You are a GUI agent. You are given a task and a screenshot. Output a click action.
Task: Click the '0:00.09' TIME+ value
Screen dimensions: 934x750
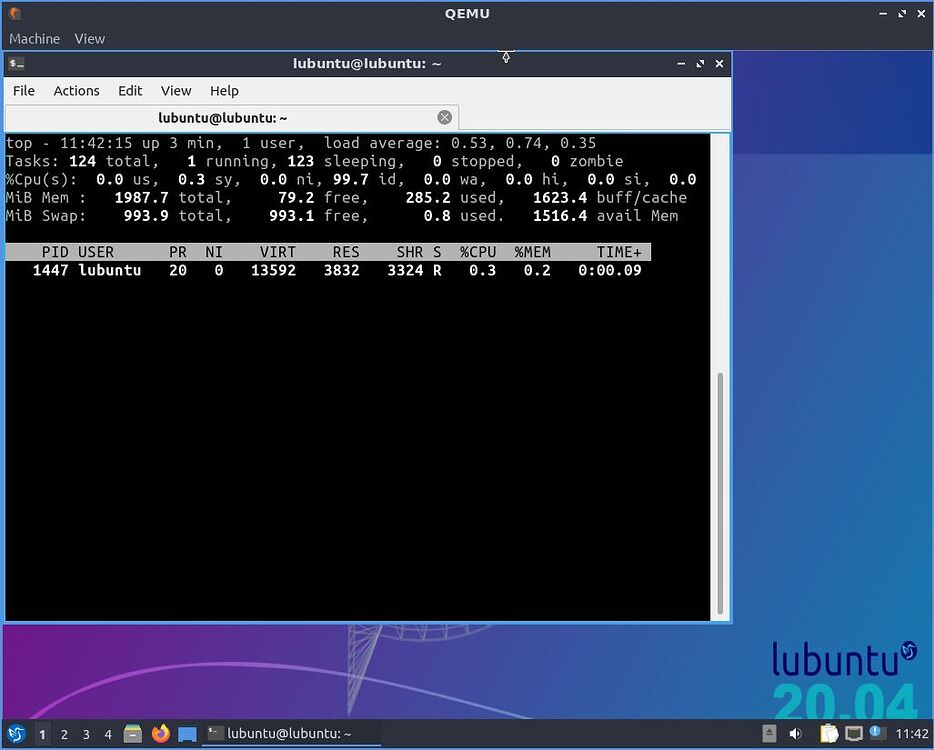point(610,270)
